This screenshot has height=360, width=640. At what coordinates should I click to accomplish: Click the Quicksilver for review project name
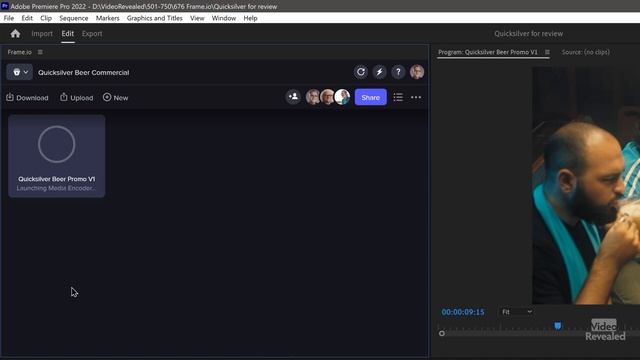[x=529, y=33]
